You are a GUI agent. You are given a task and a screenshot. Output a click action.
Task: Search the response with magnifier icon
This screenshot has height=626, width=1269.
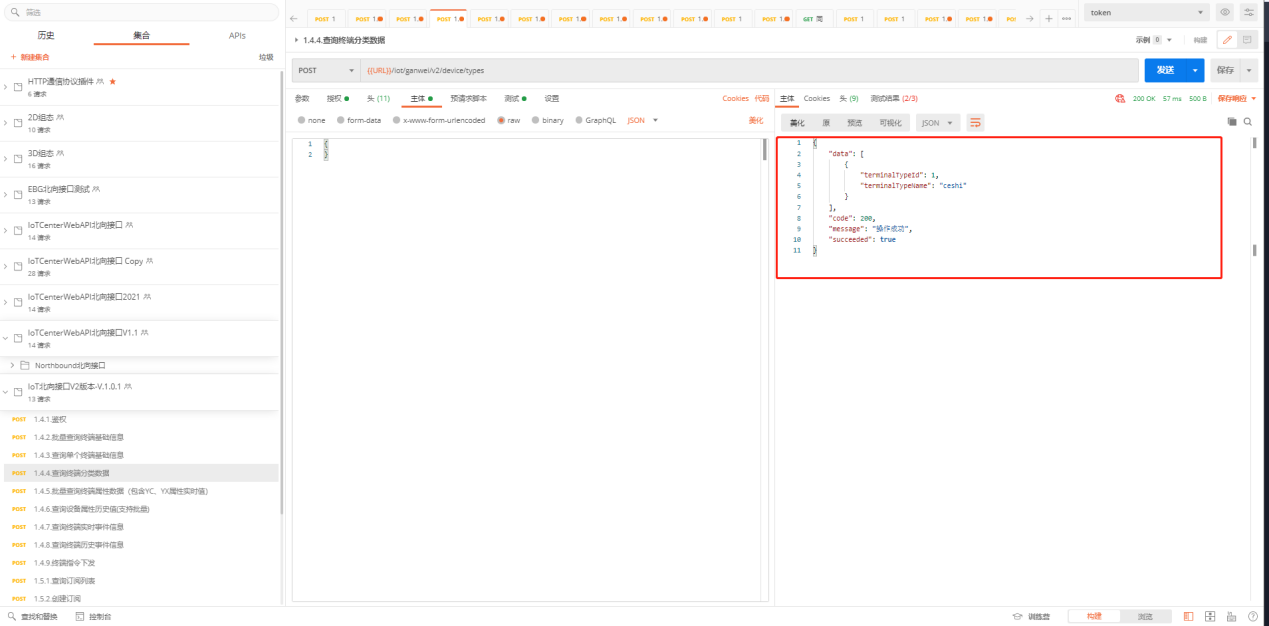(1247, 122)
